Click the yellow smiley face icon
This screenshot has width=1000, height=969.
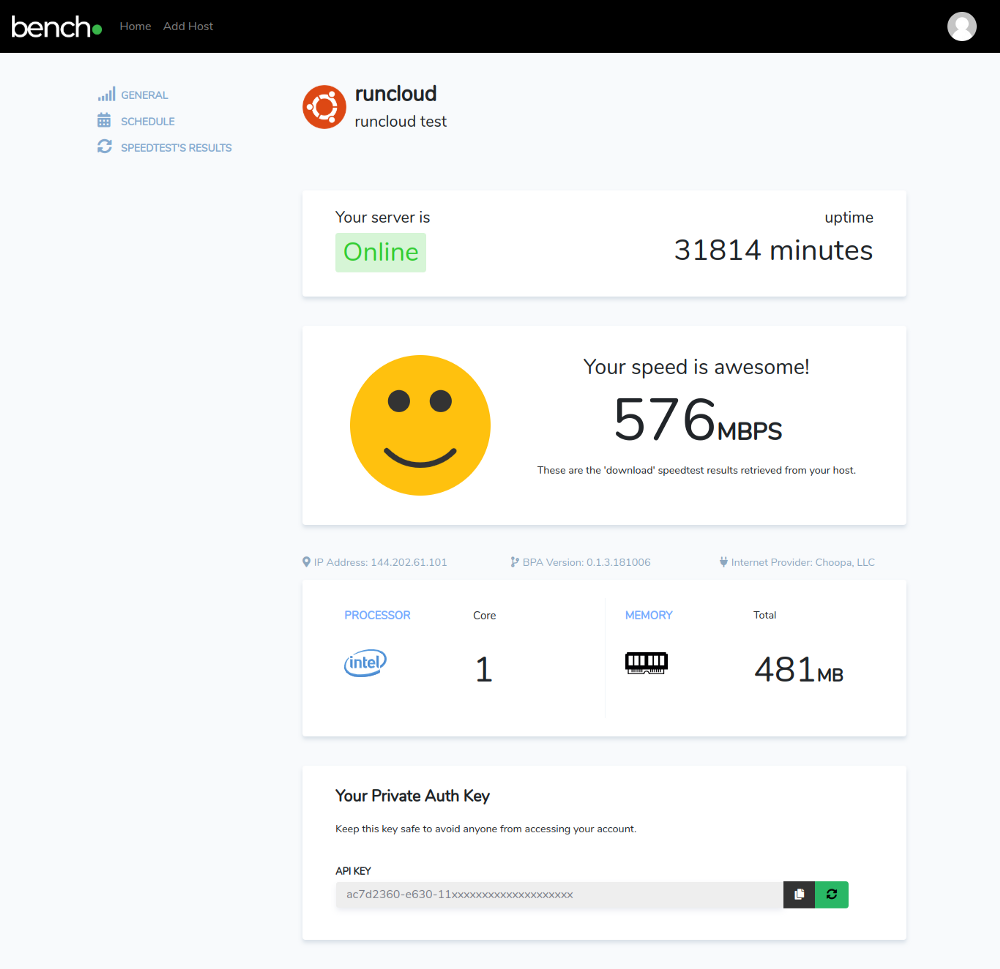(x=420, y=425)
